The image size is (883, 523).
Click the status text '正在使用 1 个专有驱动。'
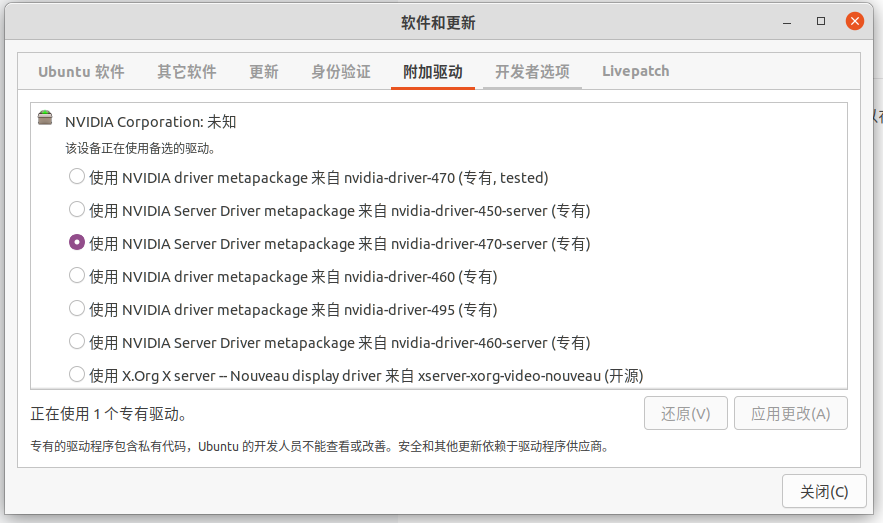click(108, 414)
